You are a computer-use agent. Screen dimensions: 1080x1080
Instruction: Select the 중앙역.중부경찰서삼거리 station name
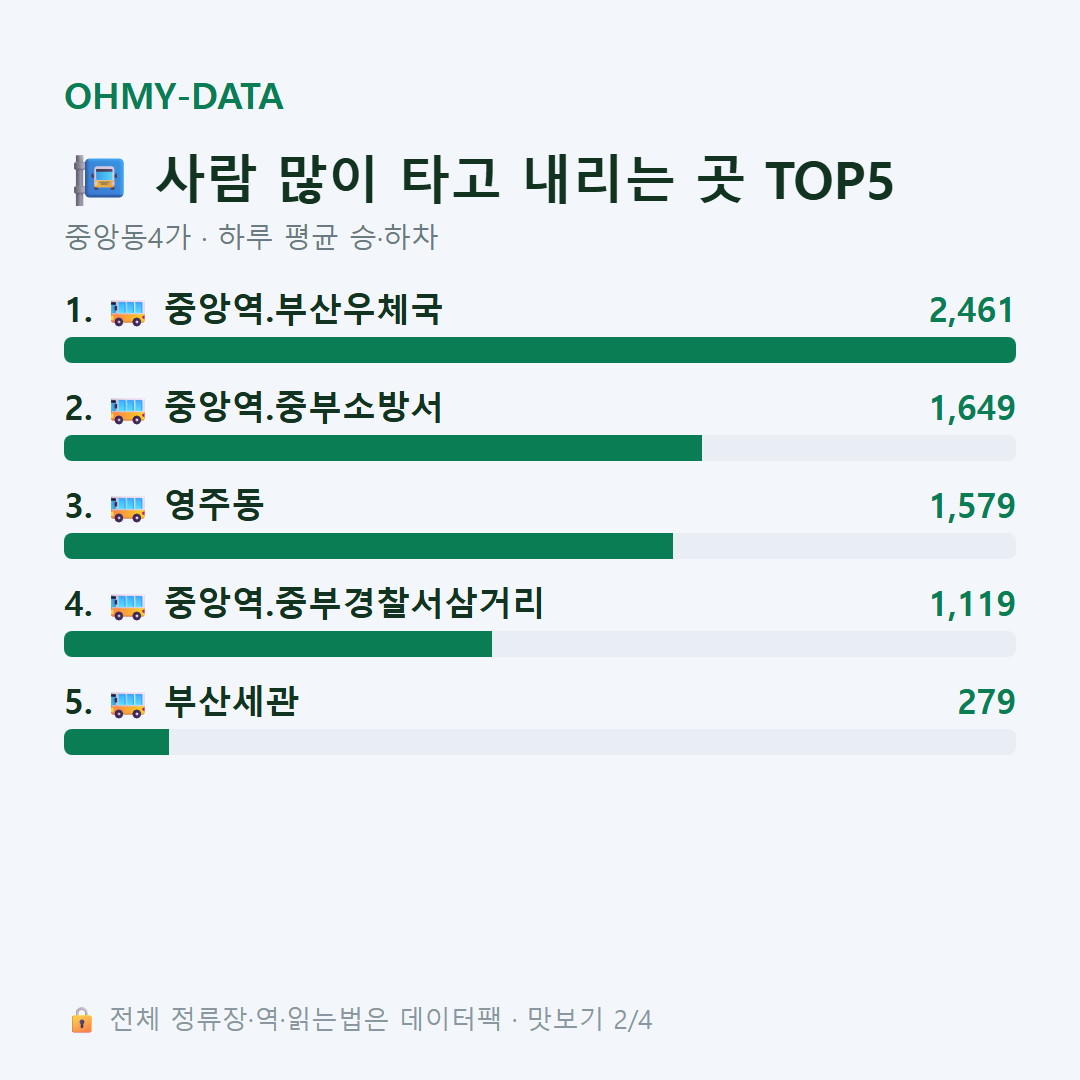point(354,603)
